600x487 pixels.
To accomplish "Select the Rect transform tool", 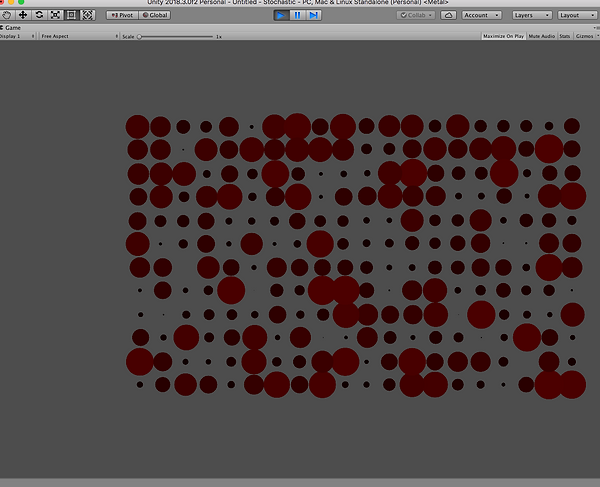I will coord(71,15).
